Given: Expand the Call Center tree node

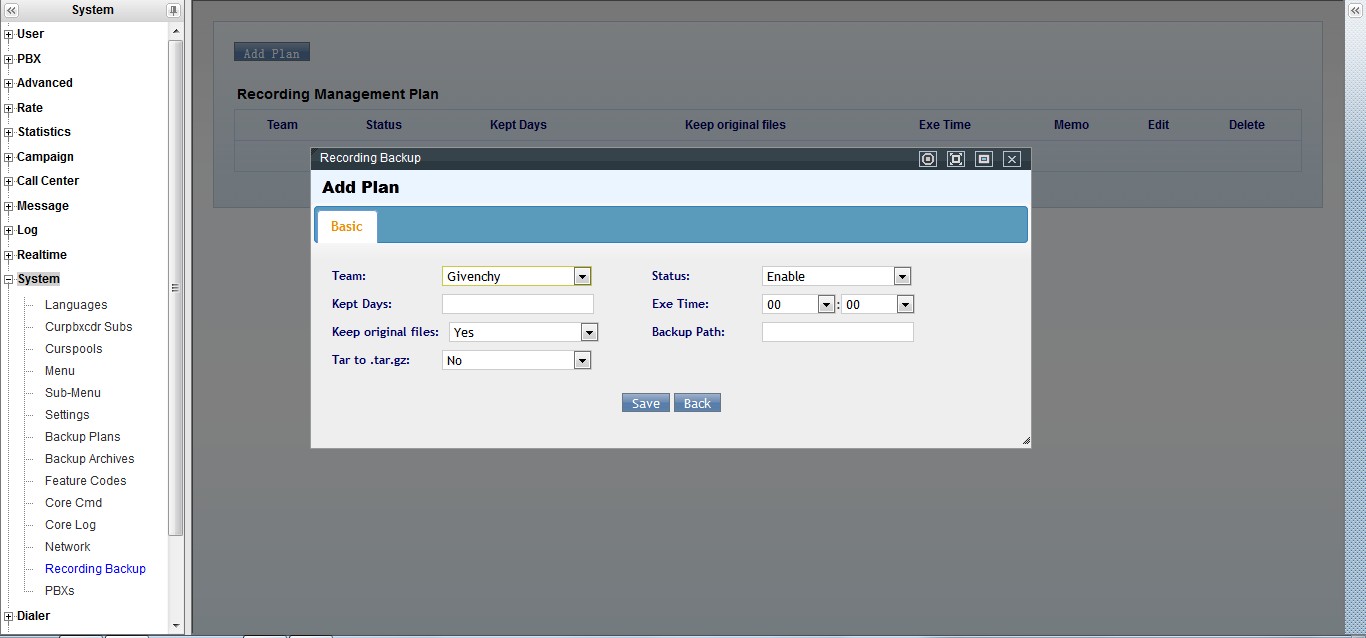Looking at the screenshot, I should 9,181.
